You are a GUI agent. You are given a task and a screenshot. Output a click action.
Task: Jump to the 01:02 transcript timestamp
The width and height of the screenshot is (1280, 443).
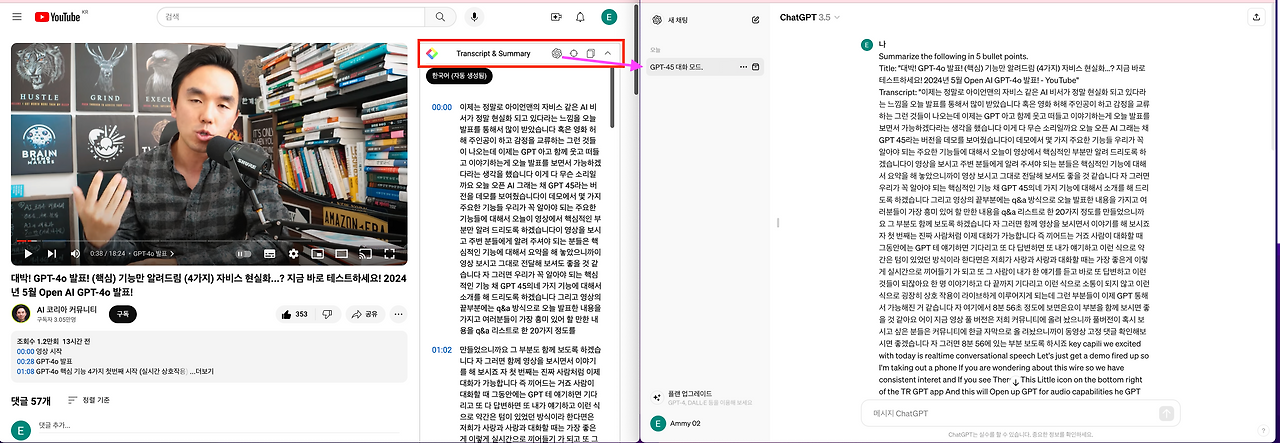(x=441, y=350)
